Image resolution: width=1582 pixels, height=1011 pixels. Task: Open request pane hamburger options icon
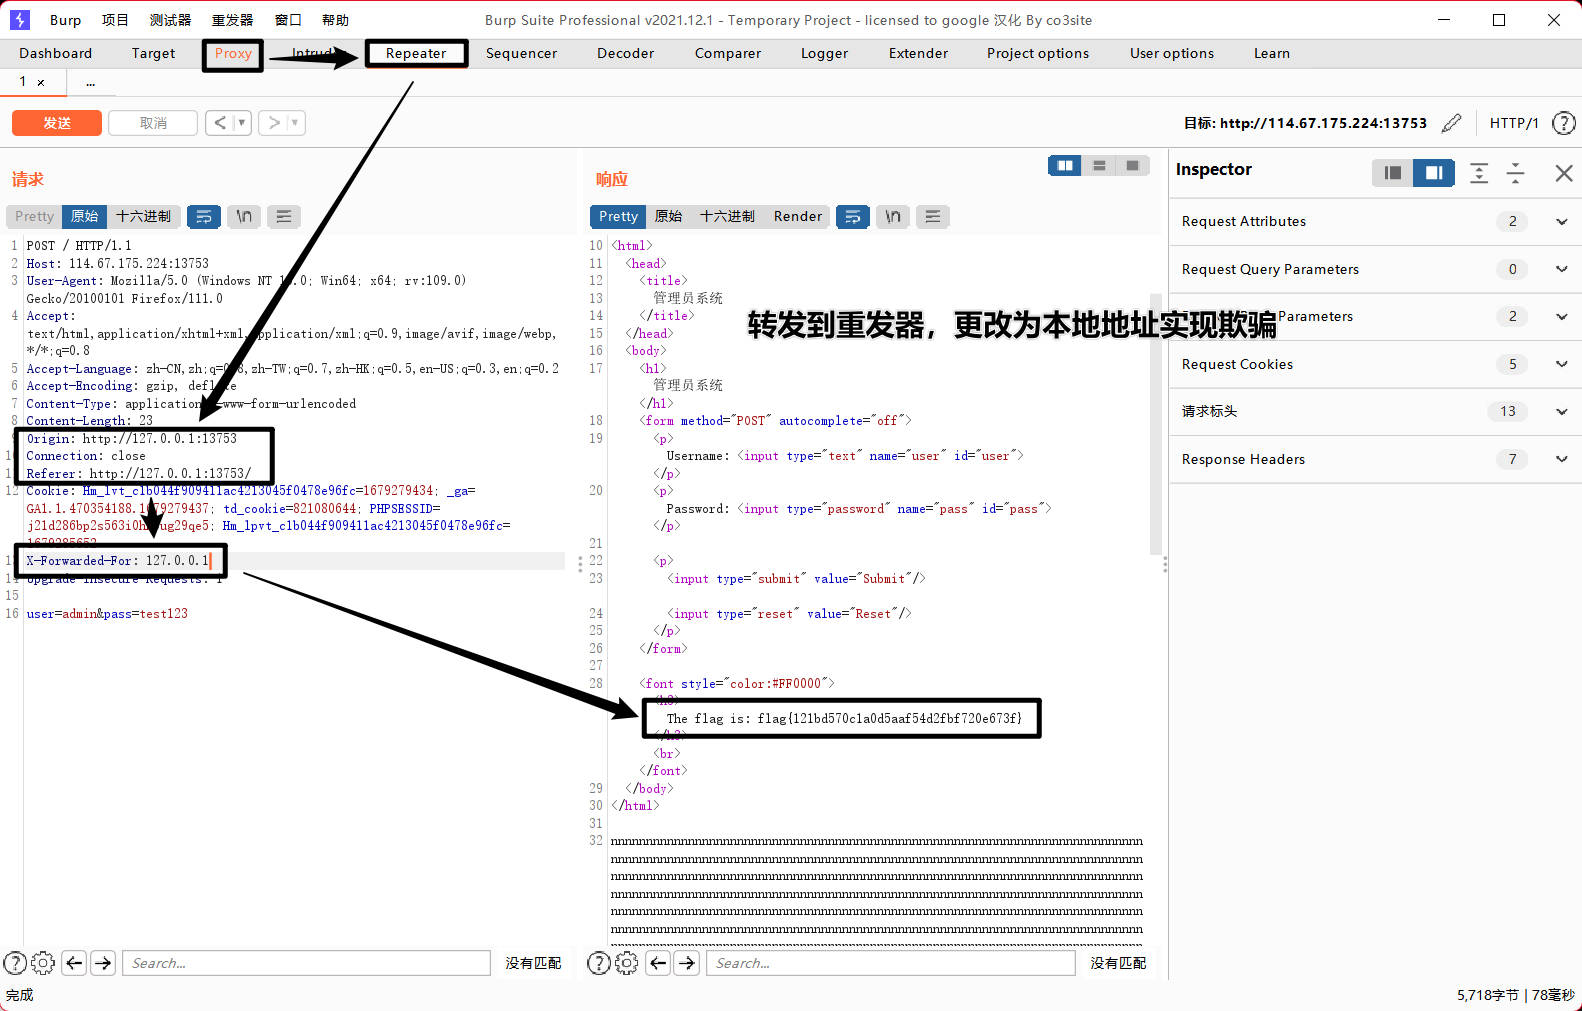pyautogui.click(x=284, y=216)
